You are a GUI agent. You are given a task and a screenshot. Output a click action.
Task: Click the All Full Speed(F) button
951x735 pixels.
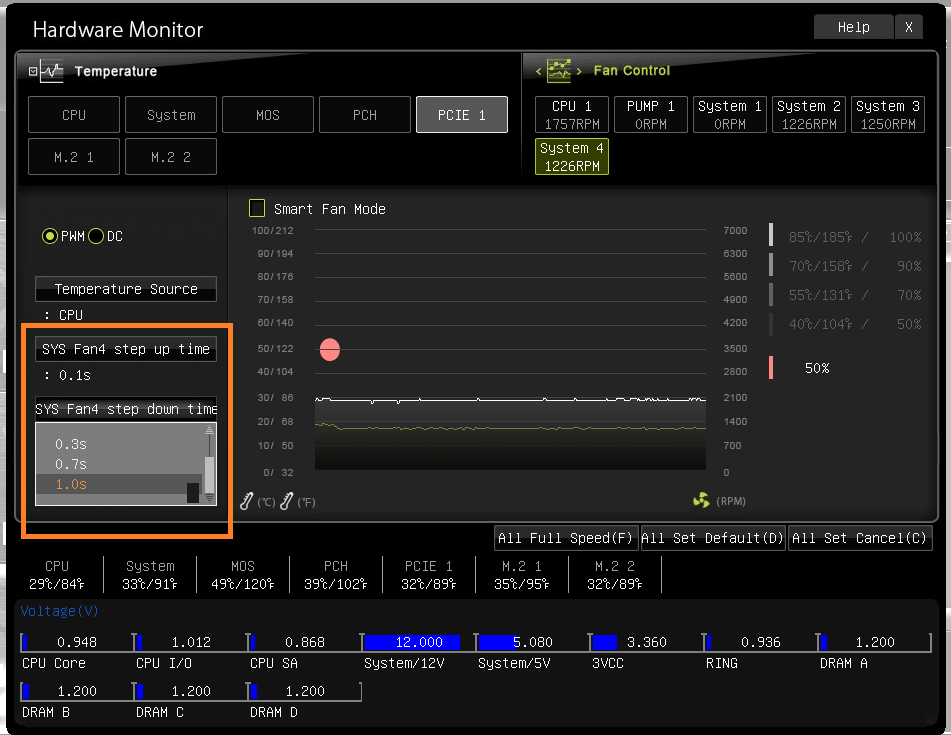(x=566, y=538)
